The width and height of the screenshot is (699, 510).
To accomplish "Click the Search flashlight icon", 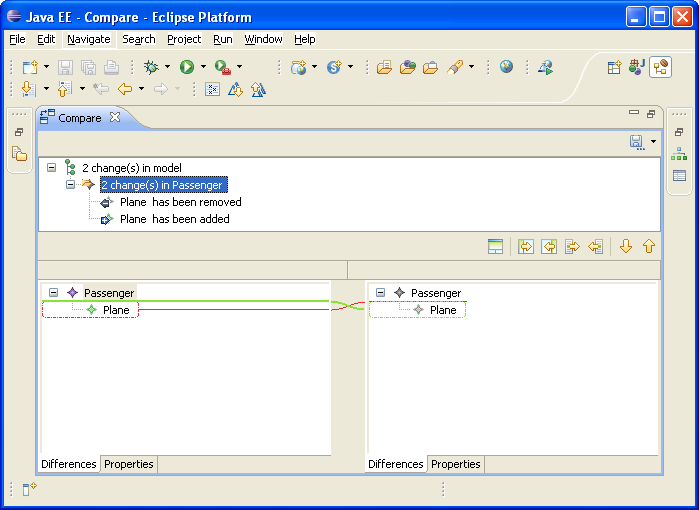I will point(454,67).
